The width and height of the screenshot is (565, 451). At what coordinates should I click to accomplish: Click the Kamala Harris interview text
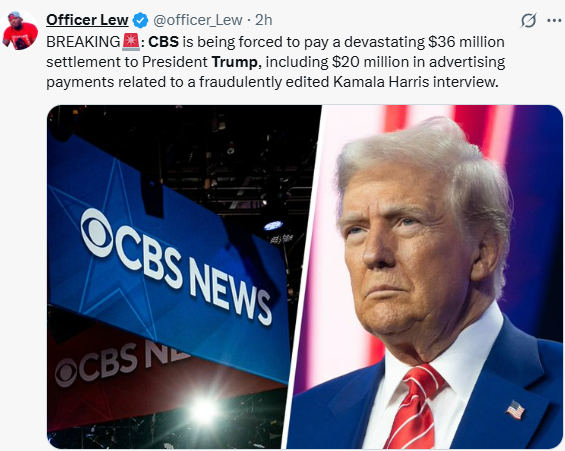point(415,82)
